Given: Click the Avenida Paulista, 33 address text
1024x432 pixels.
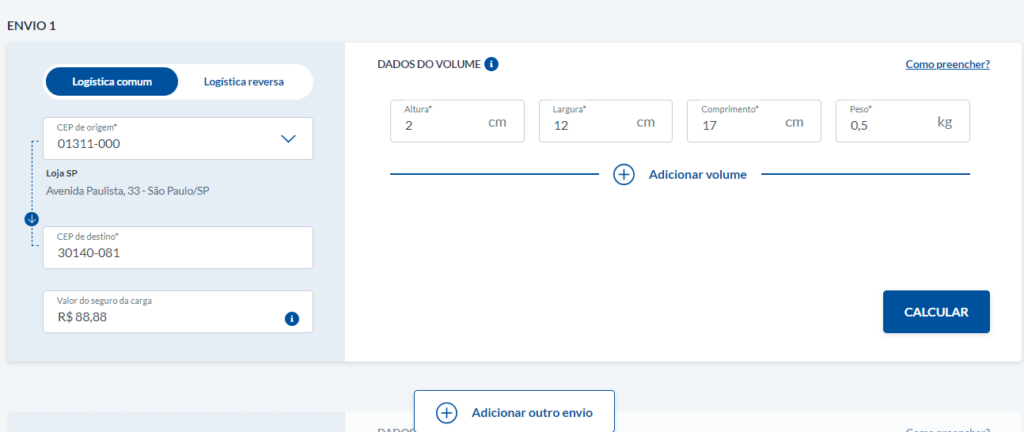Looking at the screenshot, I should point(128,191).
